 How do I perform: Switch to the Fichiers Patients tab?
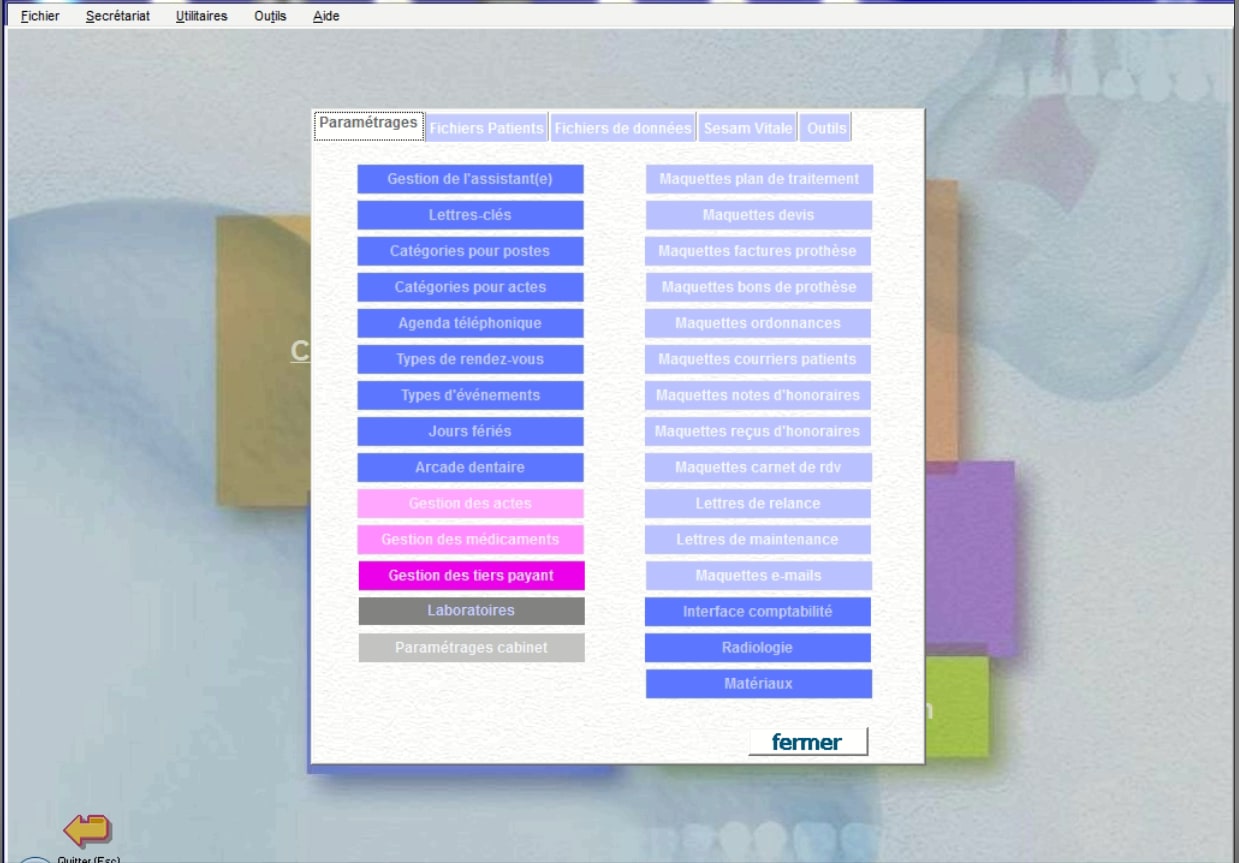click(x=487, y=128)
